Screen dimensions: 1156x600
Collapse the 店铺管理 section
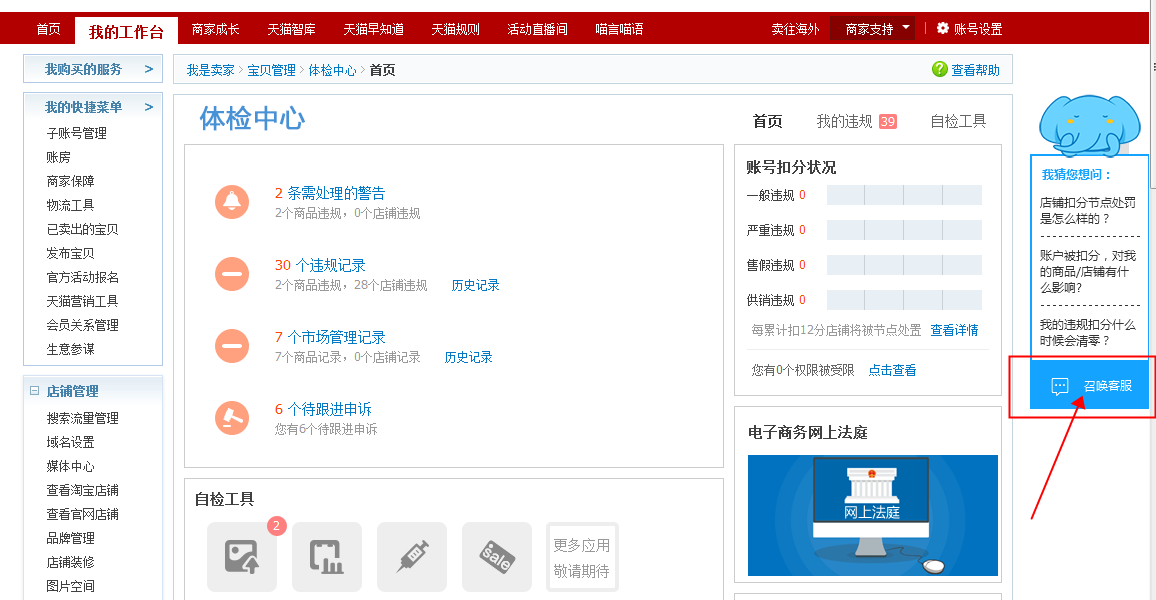[x=35, y=391]
